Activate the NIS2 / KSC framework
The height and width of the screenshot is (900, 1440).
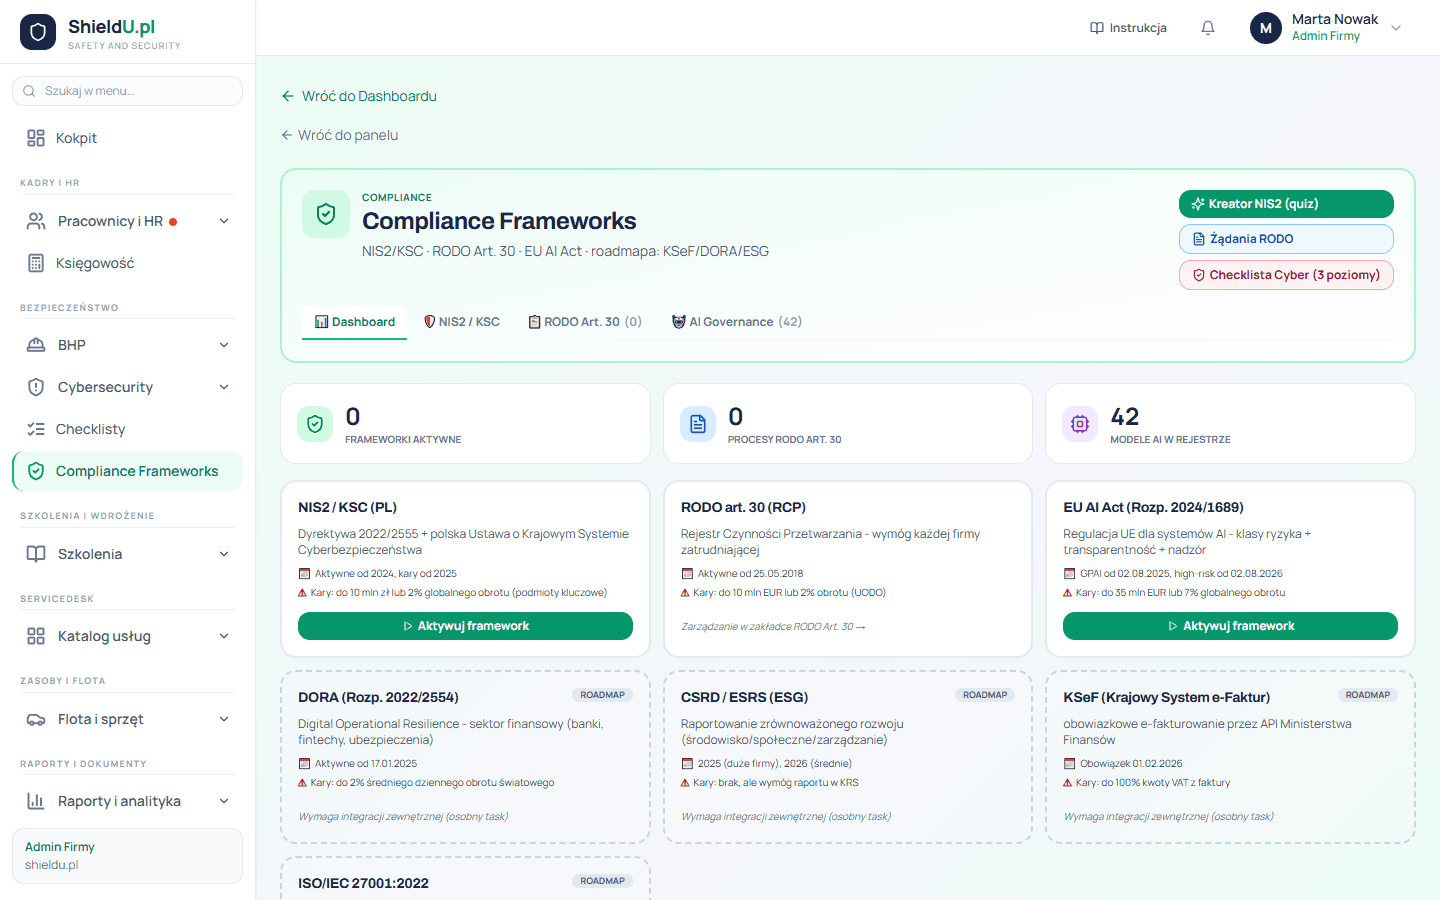click(x=465, y=626)
